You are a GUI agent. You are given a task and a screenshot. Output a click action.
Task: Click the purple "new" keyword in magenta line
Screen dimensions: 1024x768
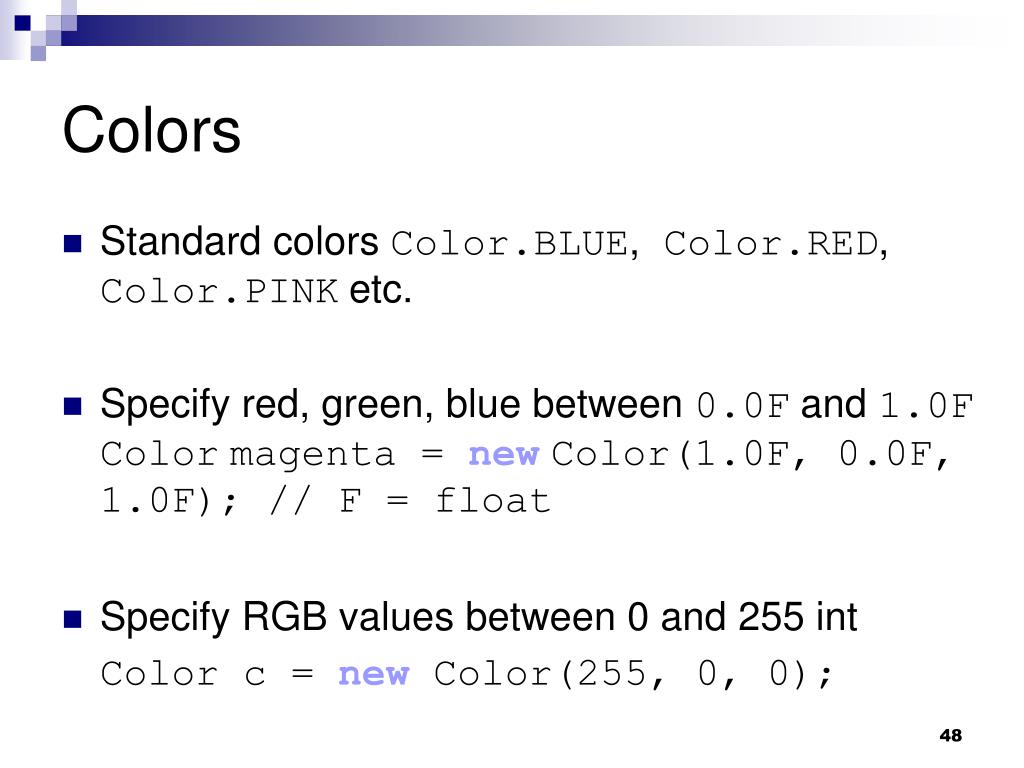pos(504,454)
